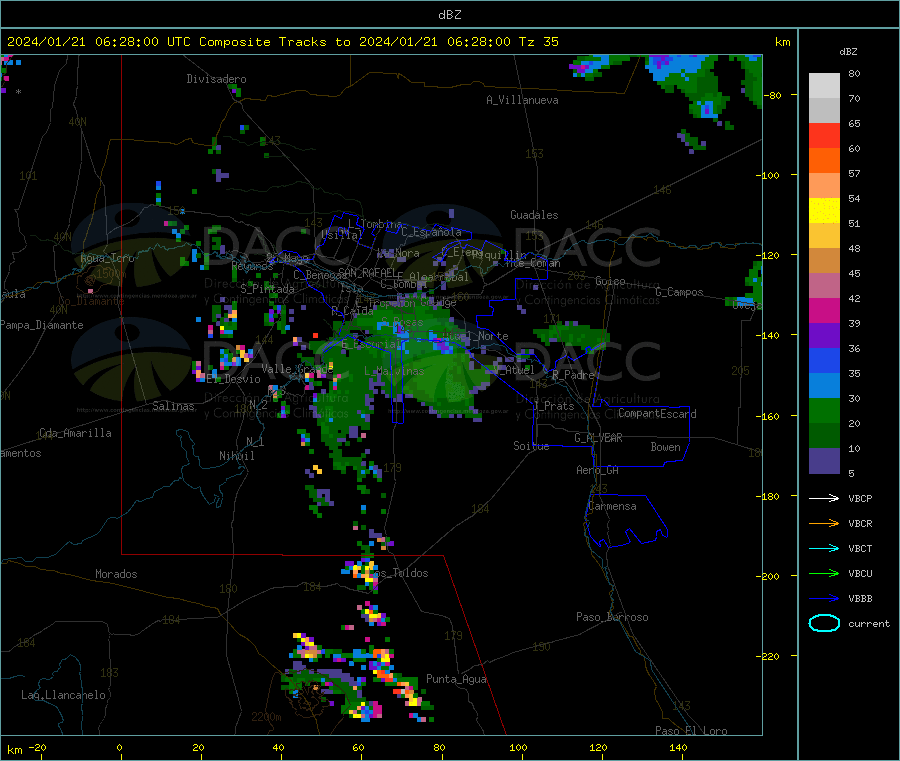
Task: Click the R_Padre label
Action: (x=573, y=375)
